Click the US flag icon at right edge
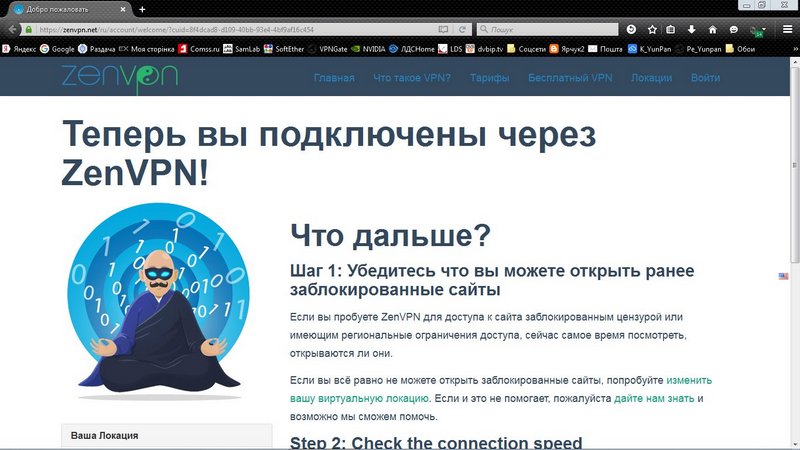This screenshot has width=800, height=450. [x=783, y=276]
